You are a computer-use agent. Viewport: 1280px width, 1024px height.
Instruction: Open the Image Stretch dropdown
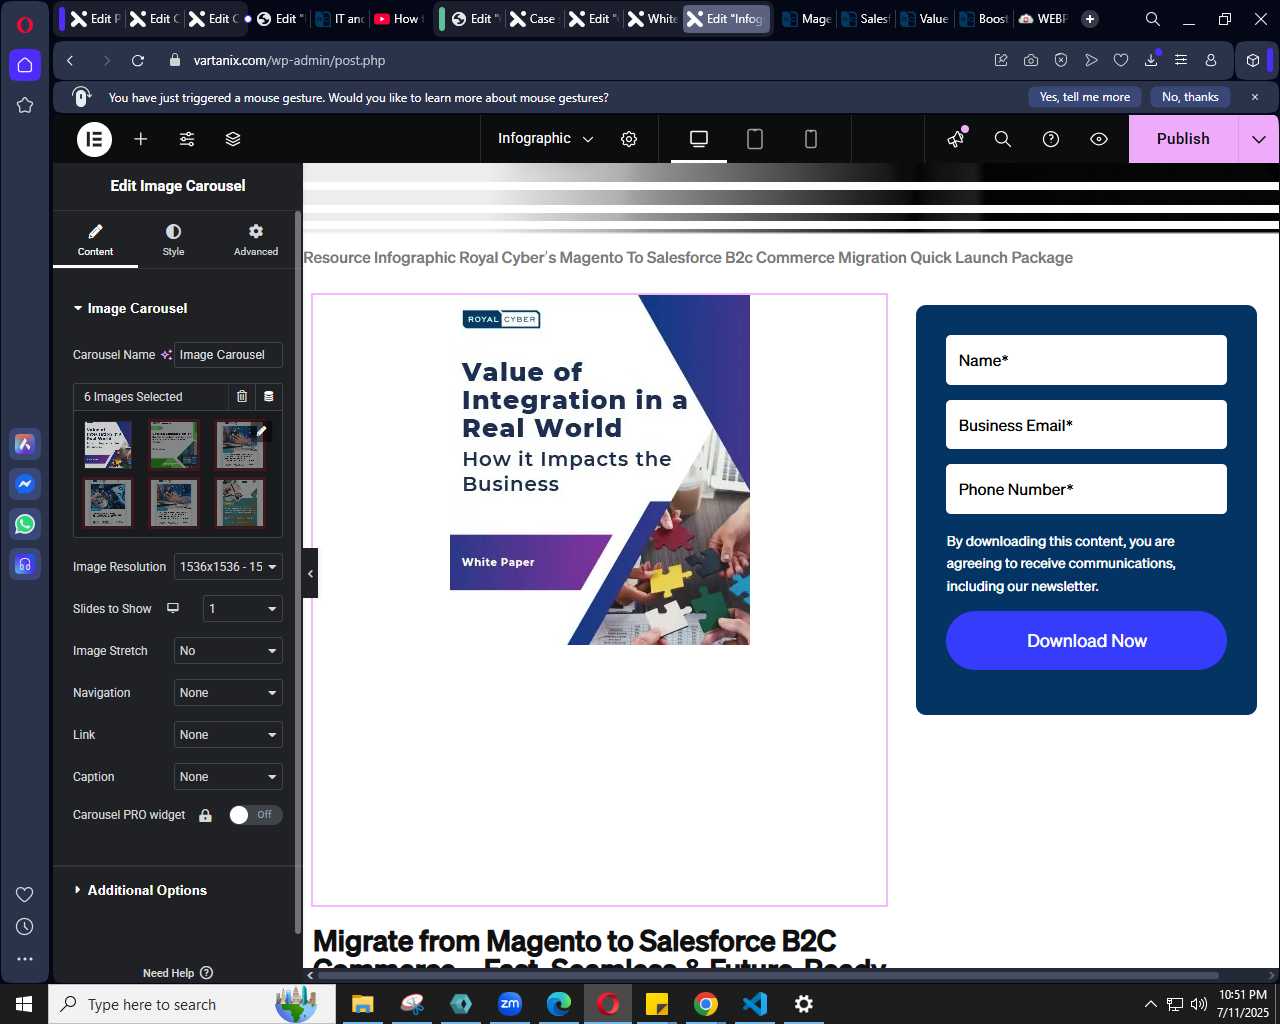coord(228,651)
